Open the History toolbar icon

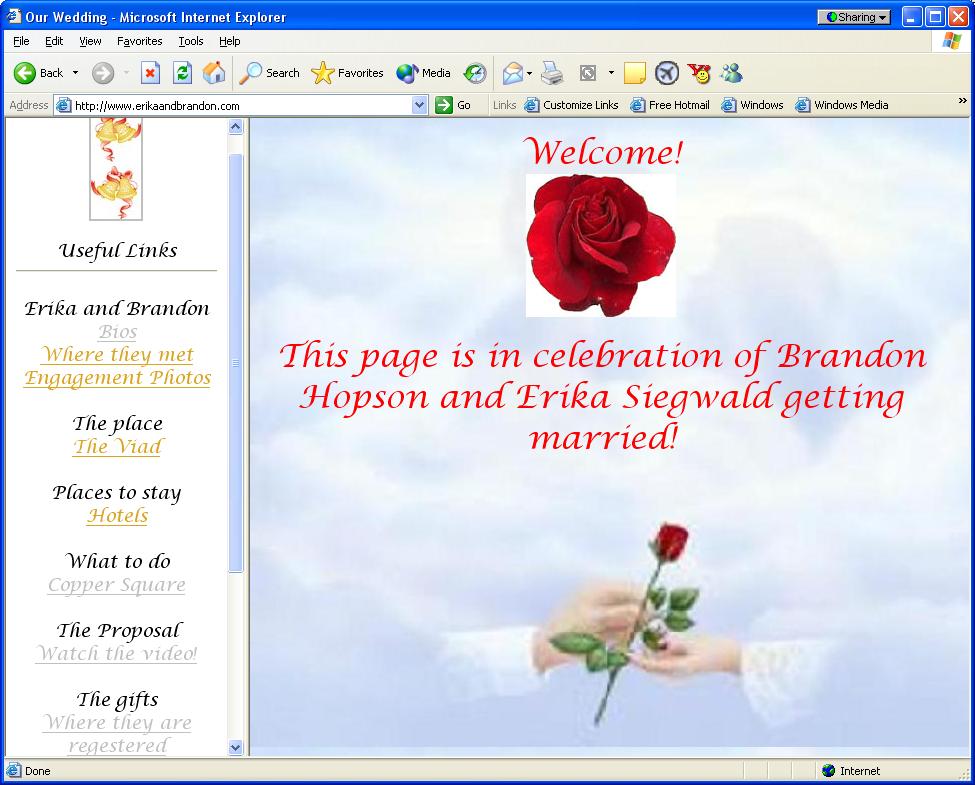point(475,73)
